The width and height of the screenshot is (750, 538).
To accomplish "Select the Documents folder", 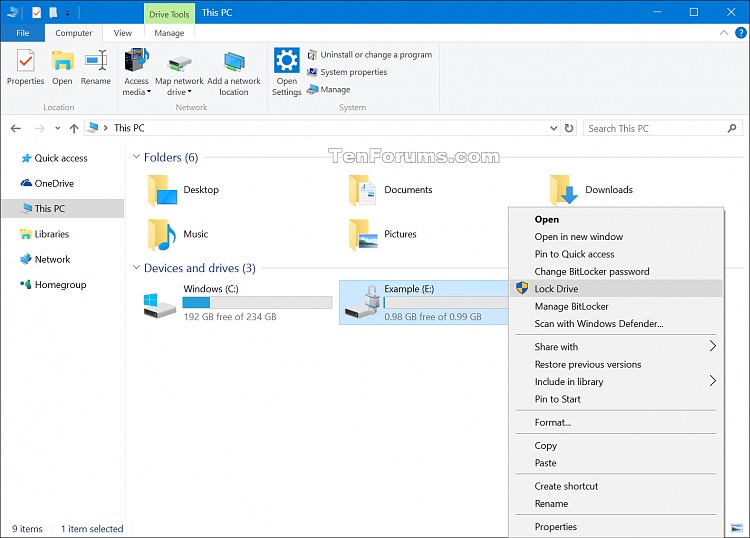I will 391,190.
